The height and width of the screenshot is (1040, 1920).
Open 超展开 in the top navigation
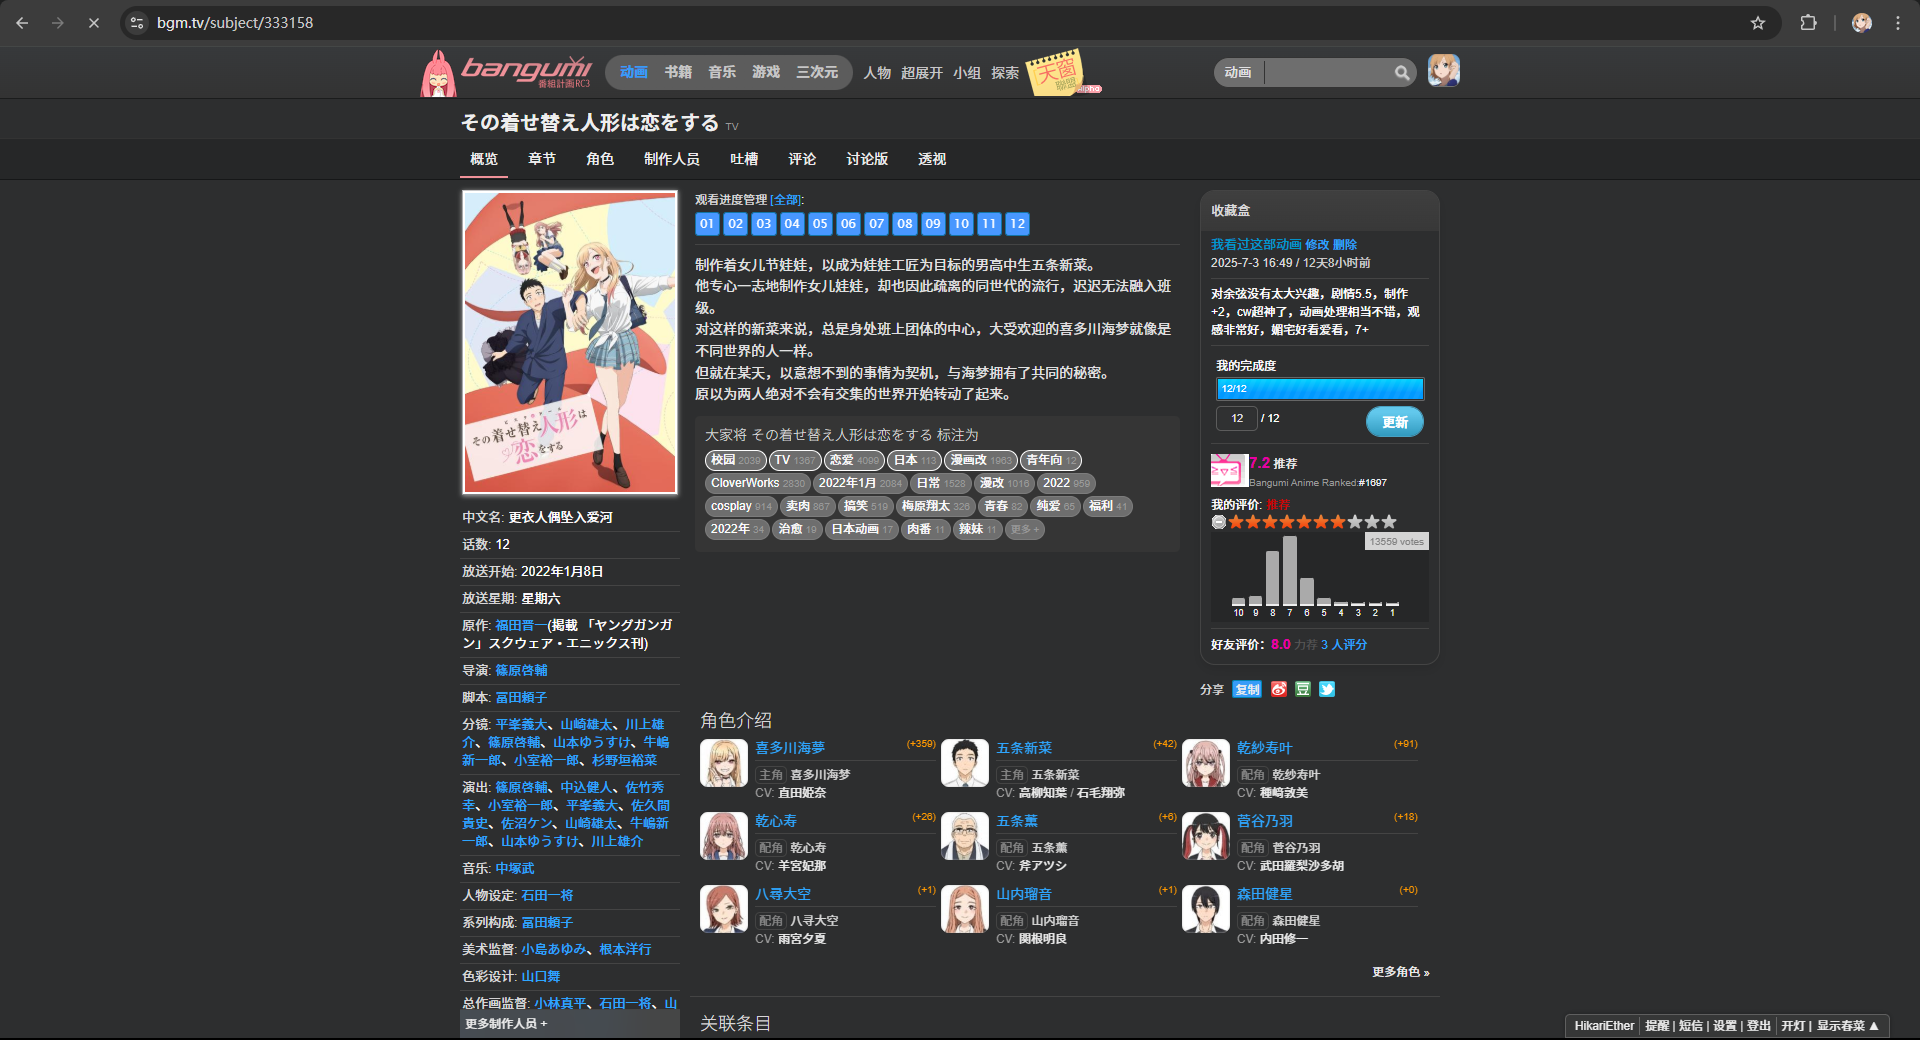pos(922,73)
